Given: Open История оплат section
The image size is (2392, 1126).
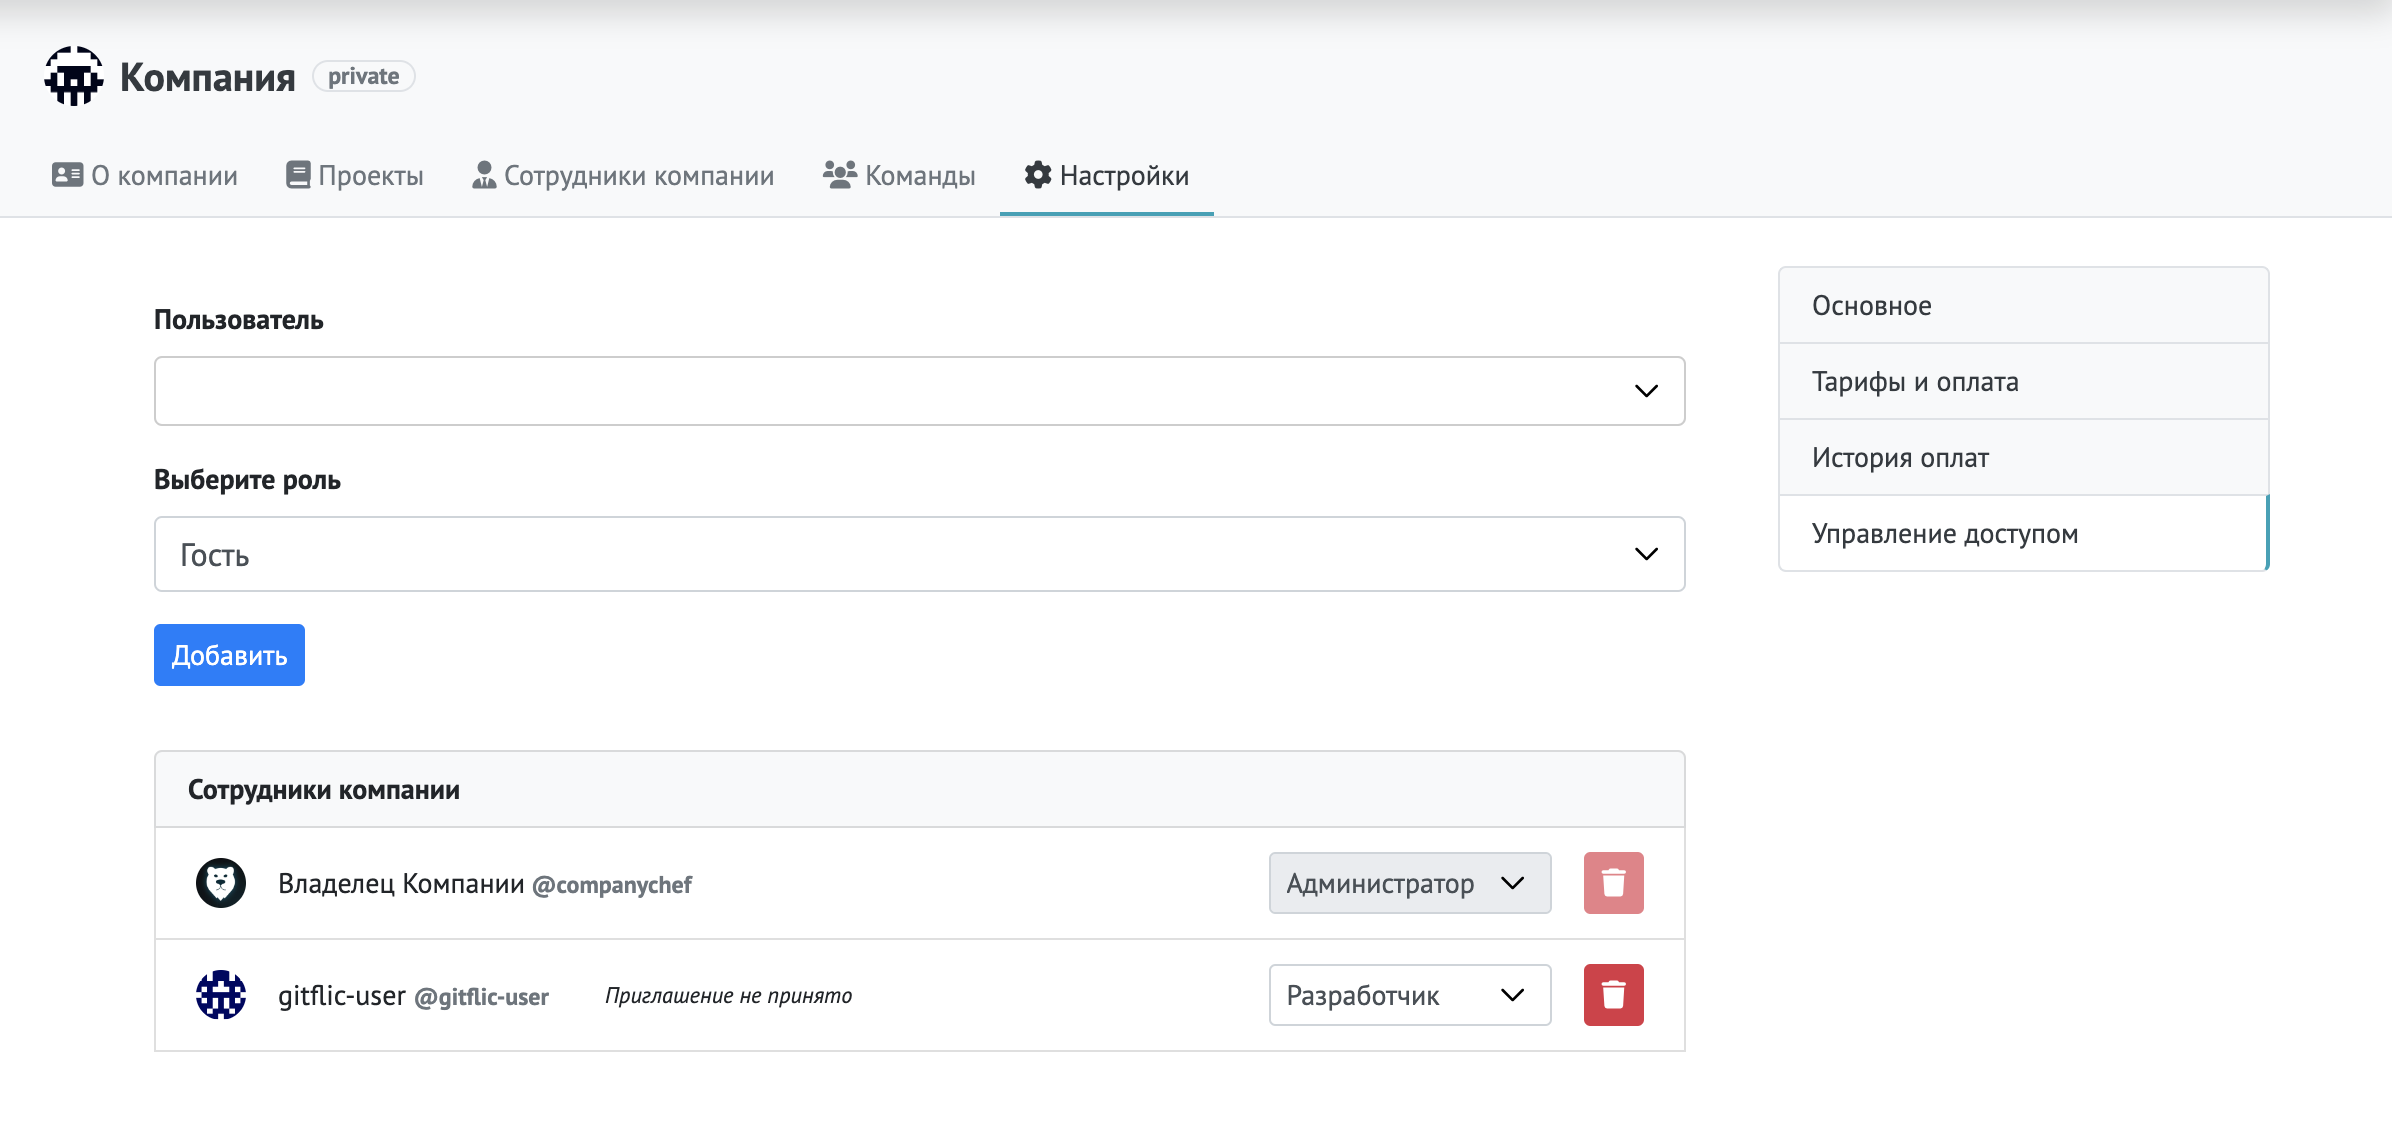Looking at the screenshot, I should (2024, 457).
